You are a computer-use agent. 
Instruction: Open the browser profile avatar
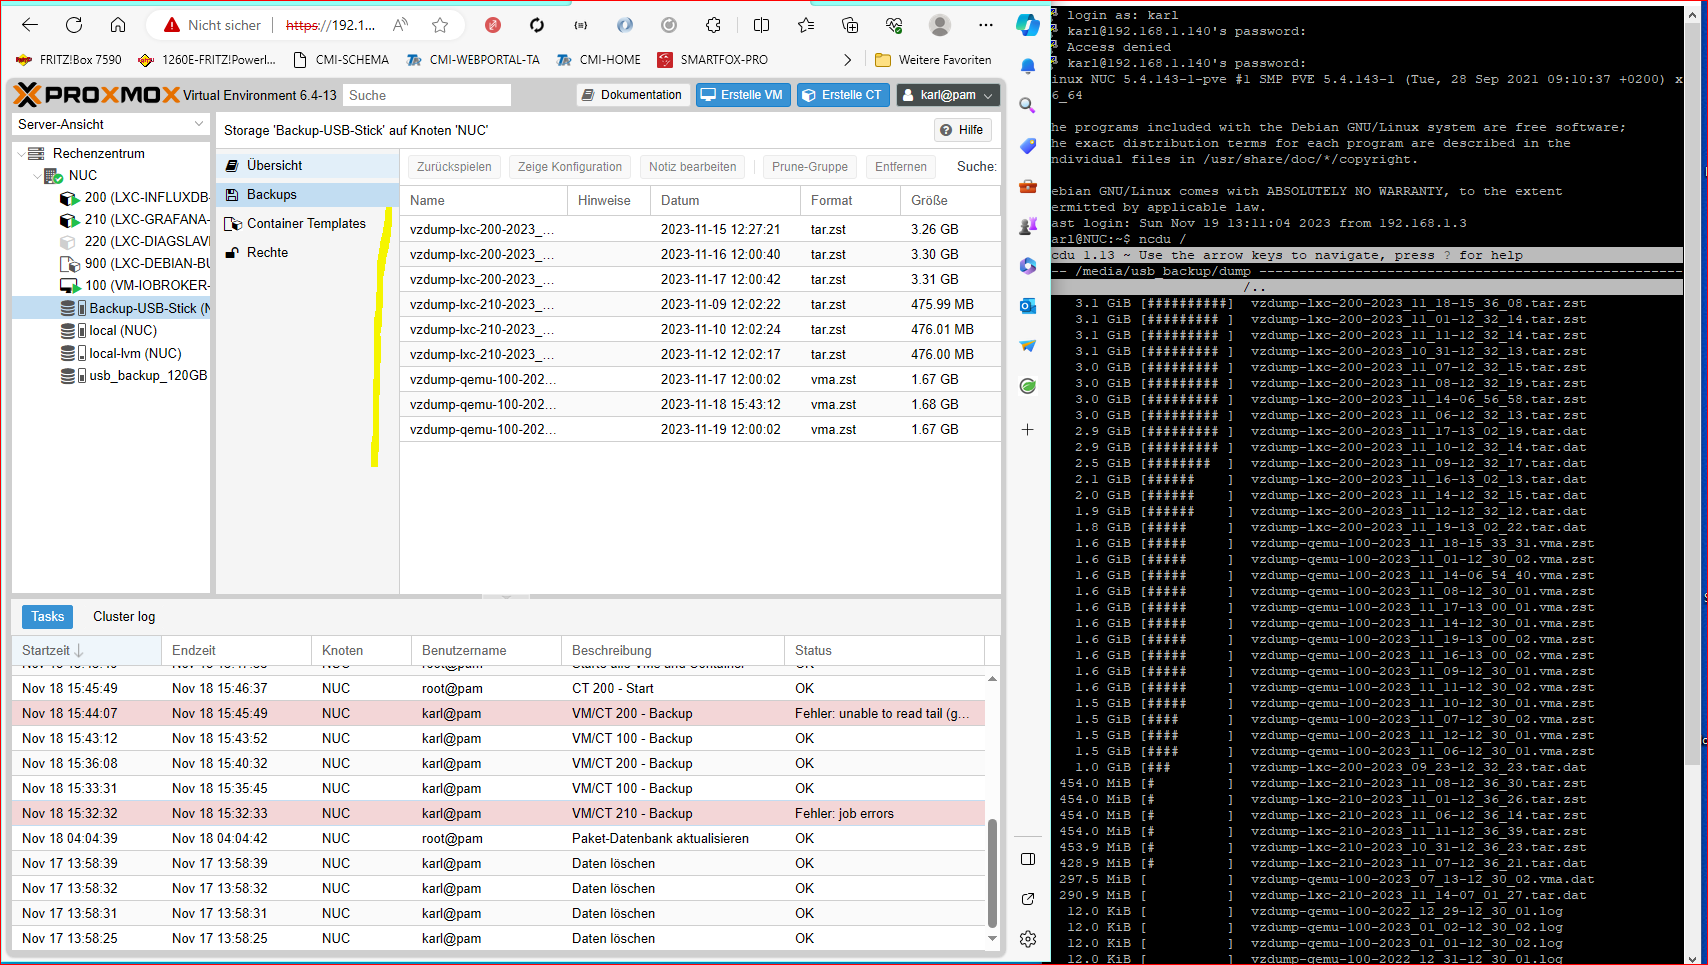pyautogui.click(x=940, y=25)
